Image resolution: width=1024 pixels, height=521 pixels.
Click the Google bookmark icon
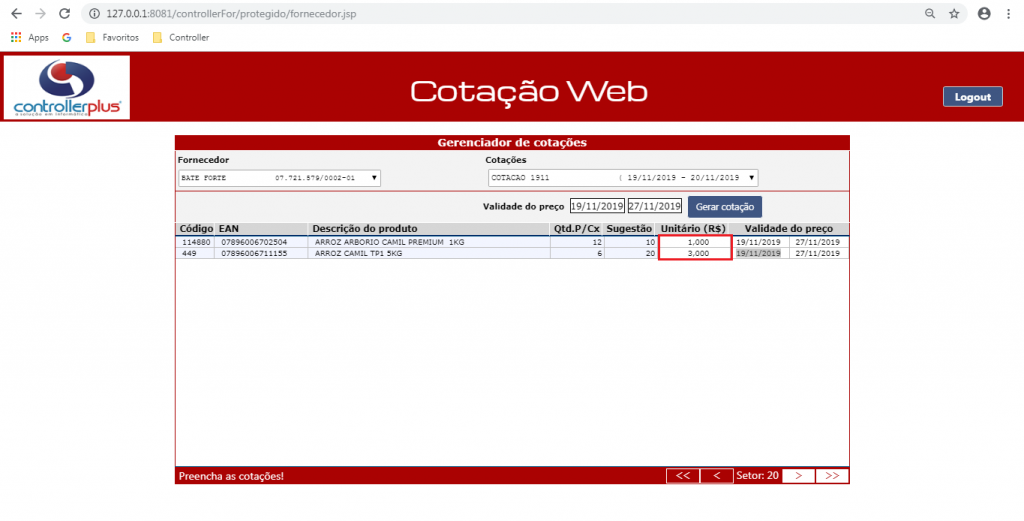[67, 37]
